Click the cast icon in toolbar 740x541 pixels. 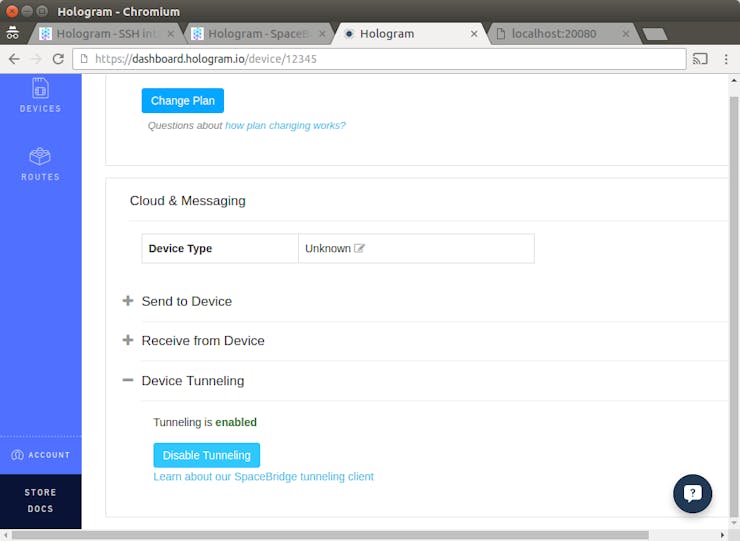click(700, 59)
